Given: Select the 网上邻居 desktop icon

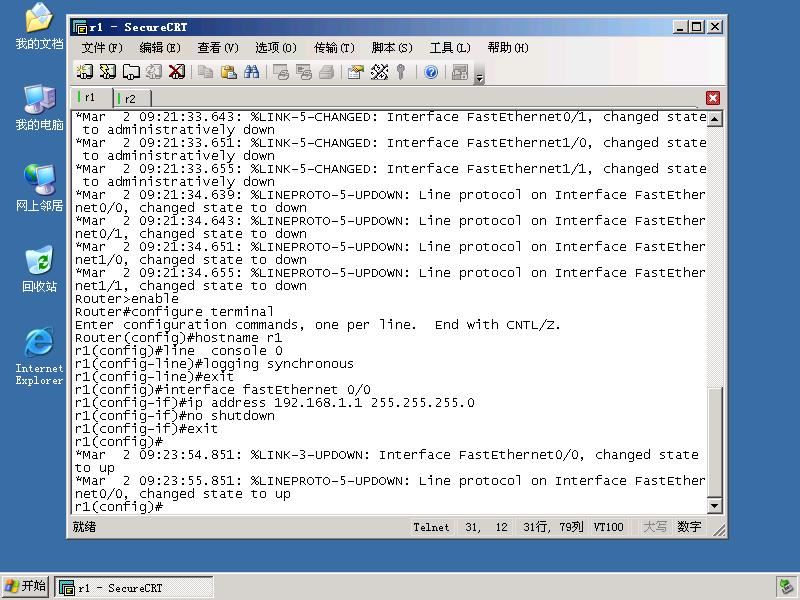Looking at the screenshot, I should tap(39, 188).
